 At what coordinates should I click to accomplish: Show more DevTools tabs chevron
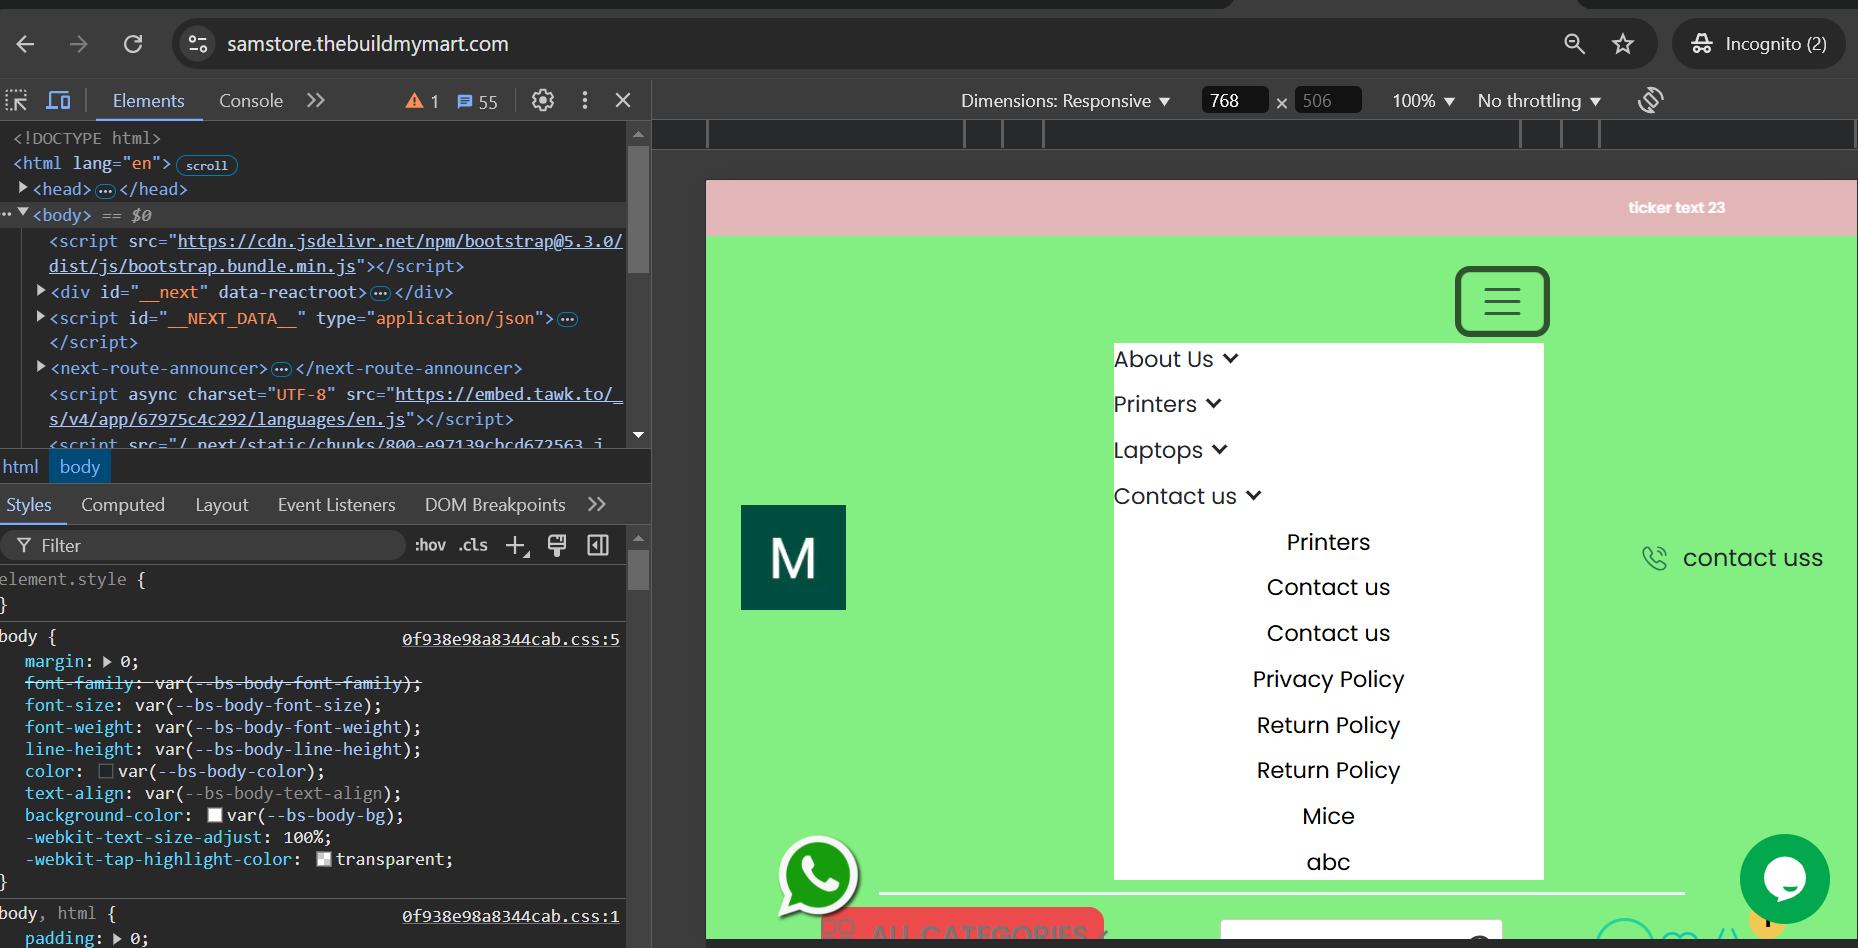[316, 100]
